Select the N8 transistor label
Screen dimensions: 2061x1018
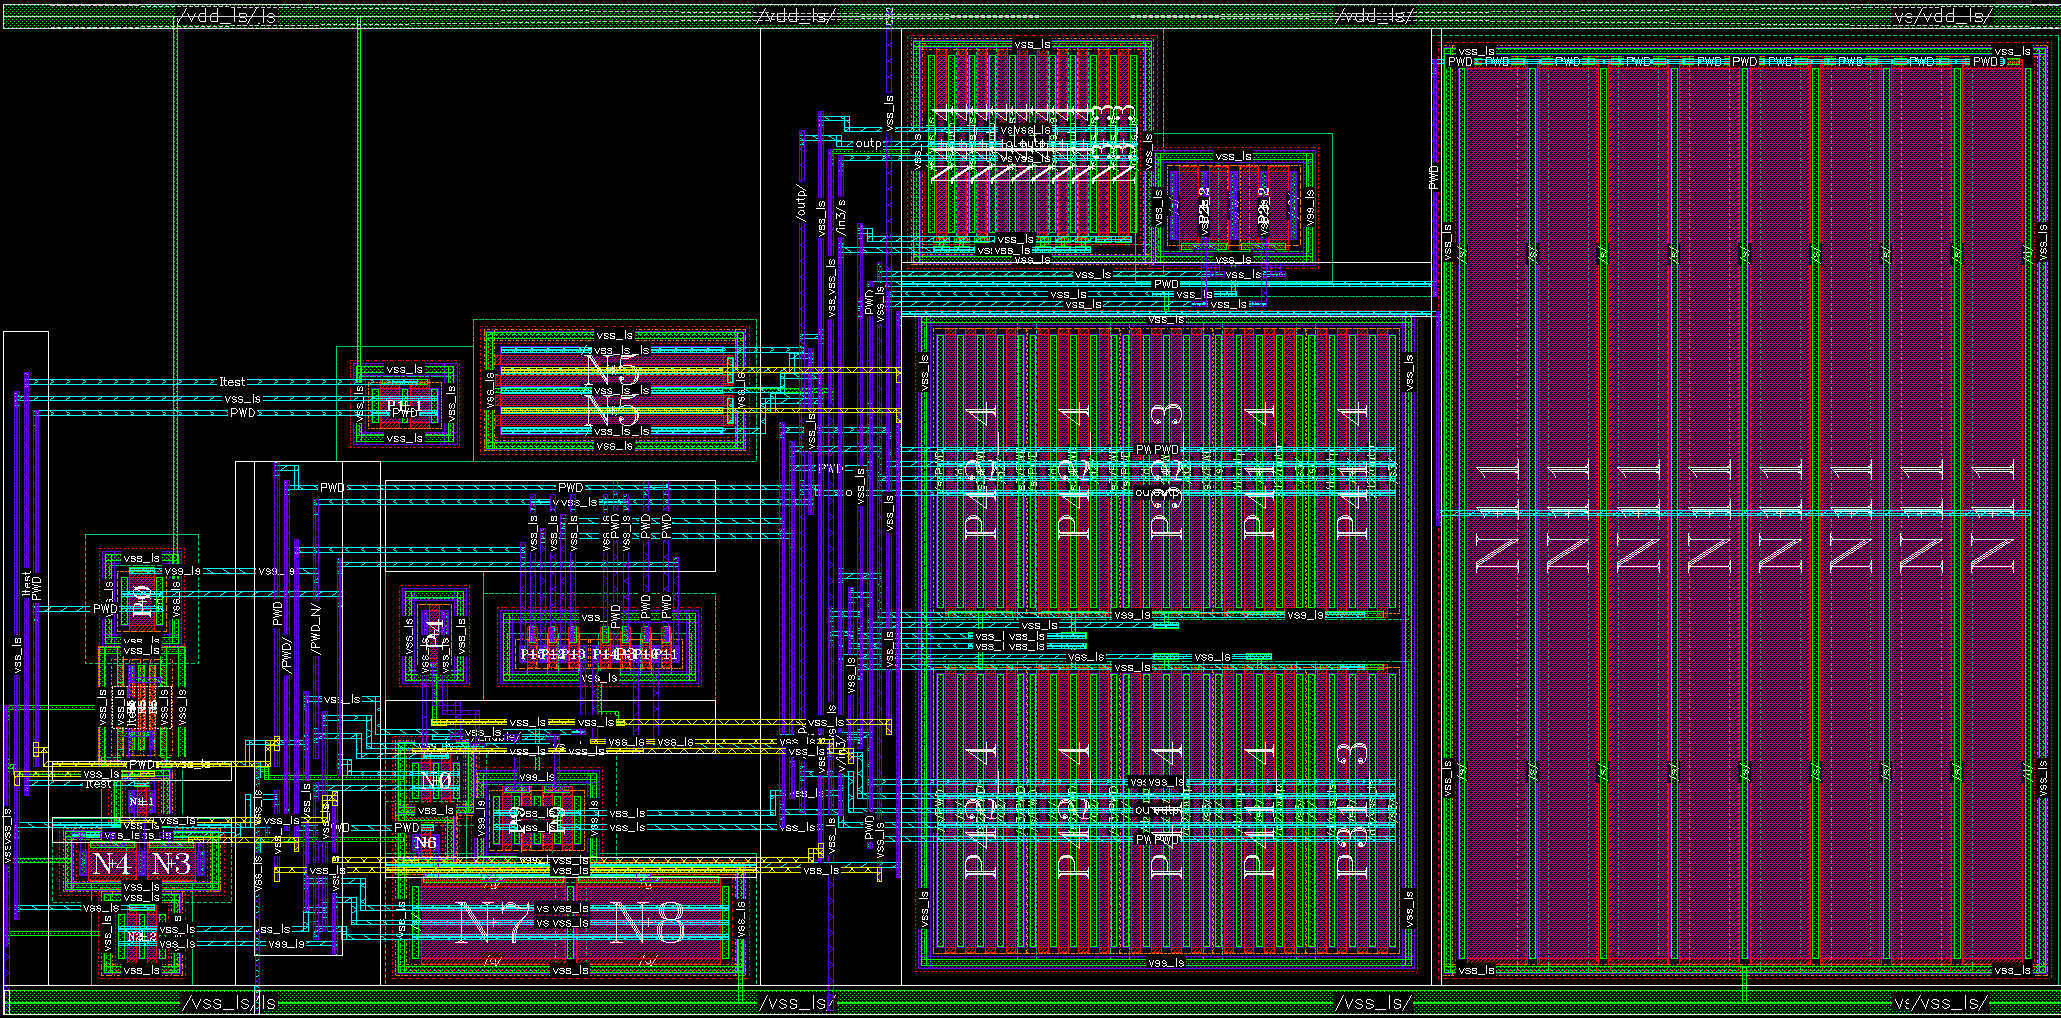pos(647,922)
